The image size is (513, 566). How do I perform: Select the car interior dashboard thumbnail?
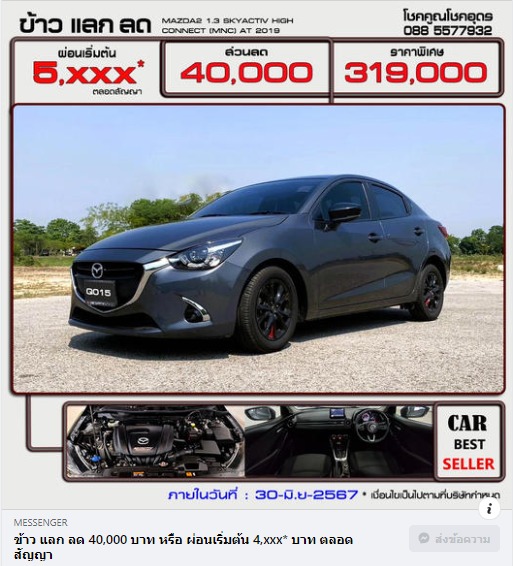[339, 440]
